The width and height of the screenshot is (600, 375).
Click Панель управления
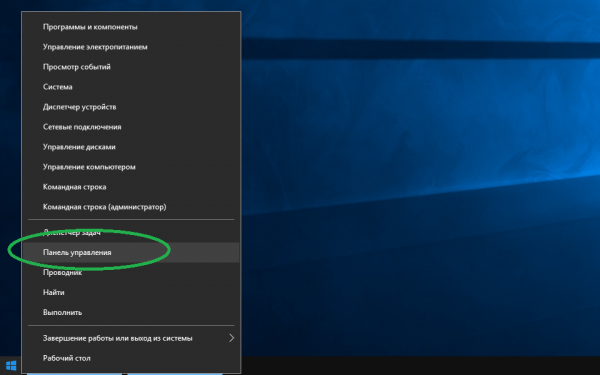click(x=131, y=253)
